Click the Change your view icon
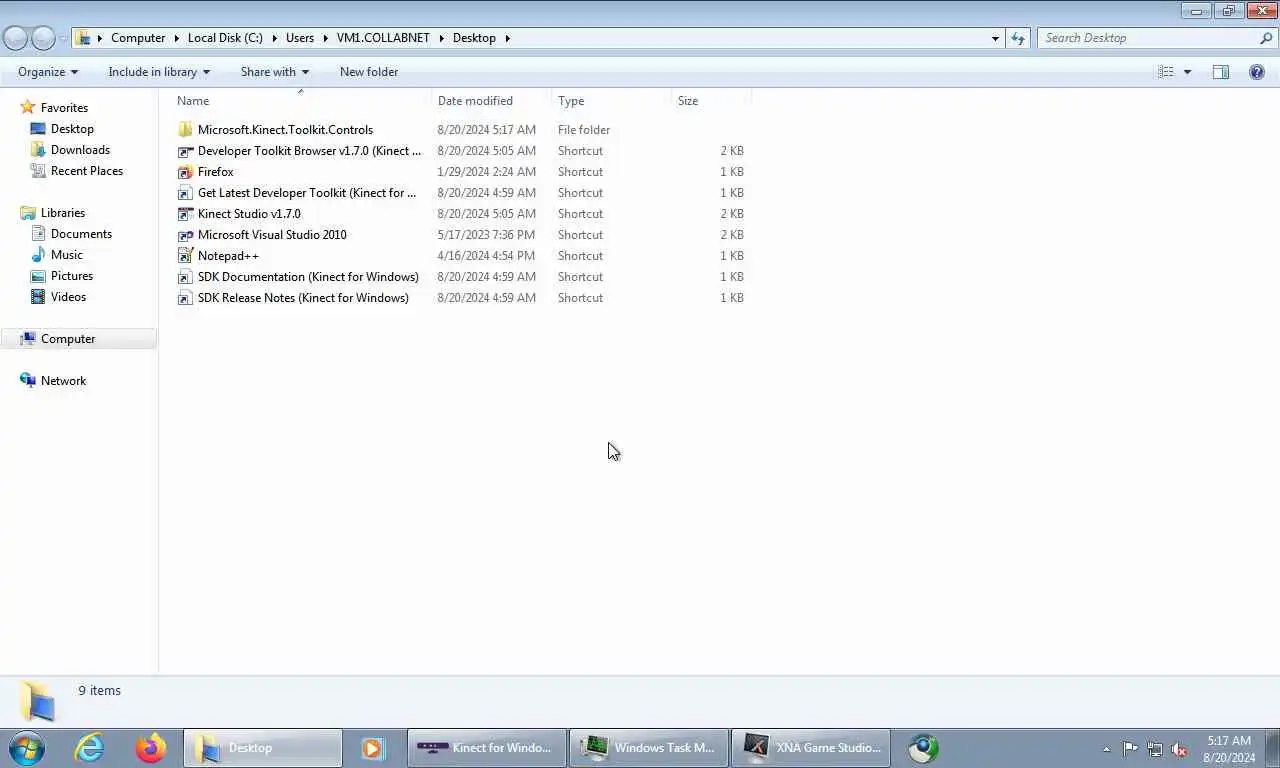Image resolution: width=1280 pixels, height=768 pixels. [1165, 72]
